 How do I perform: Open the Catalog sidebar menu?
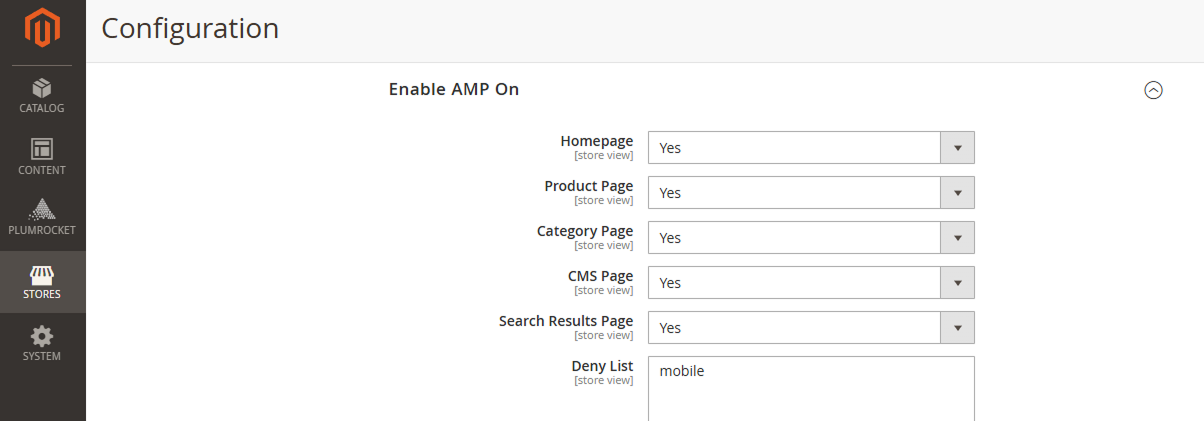[x=42, y=96]
